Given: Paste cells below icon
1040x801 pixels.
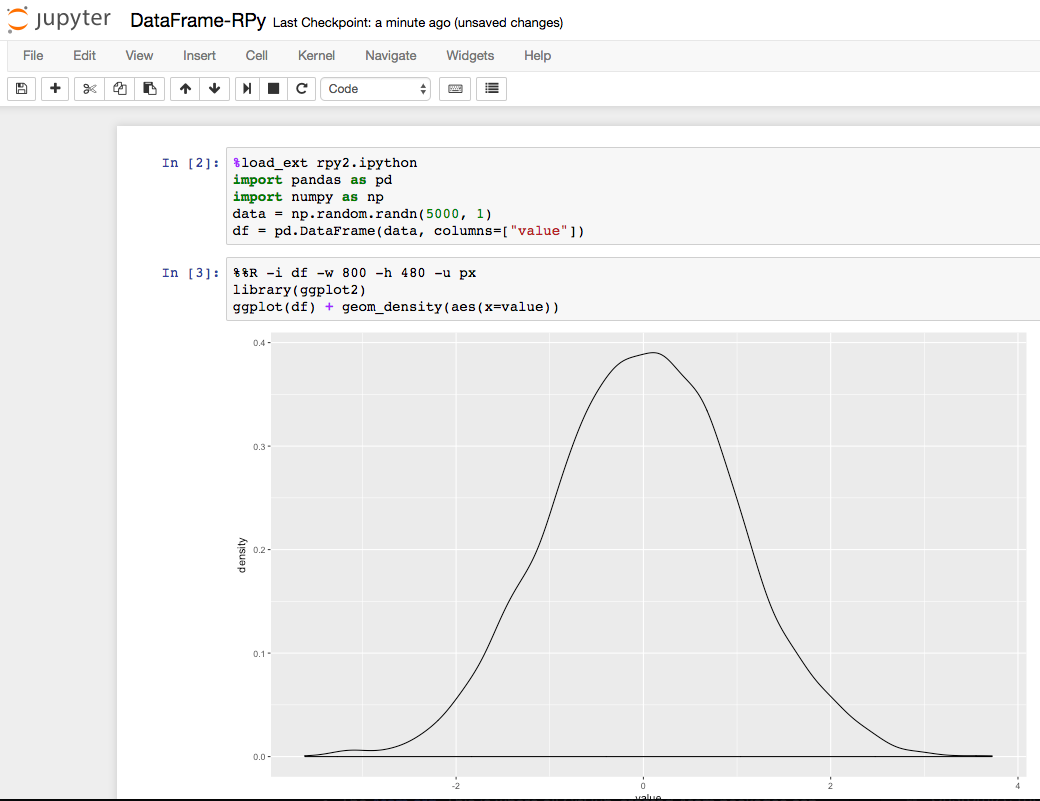Looking at the screenshot, I should point(150,89).
